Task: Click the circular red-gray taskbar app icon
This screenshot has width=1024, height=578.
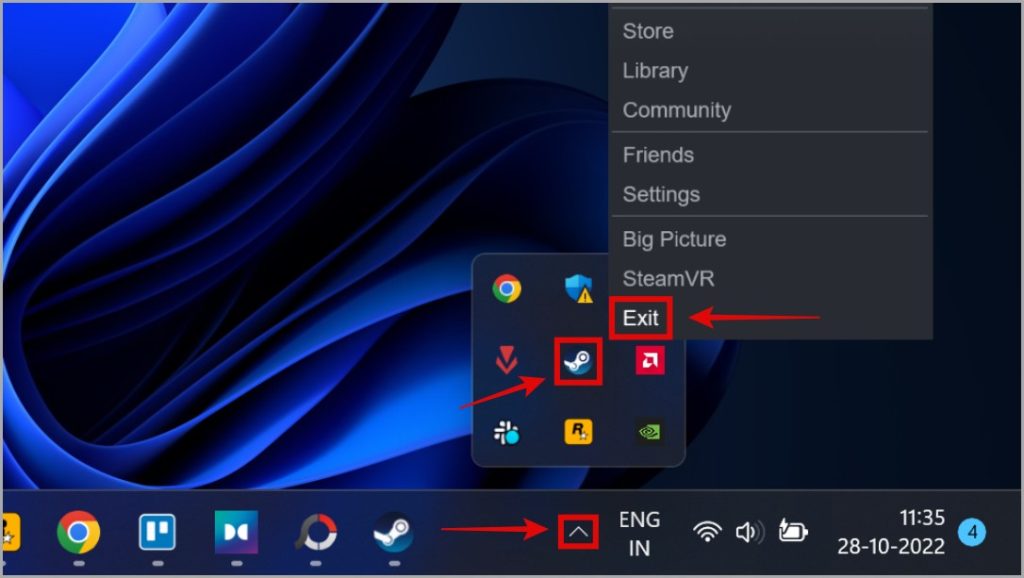Action: click(316, 532)
